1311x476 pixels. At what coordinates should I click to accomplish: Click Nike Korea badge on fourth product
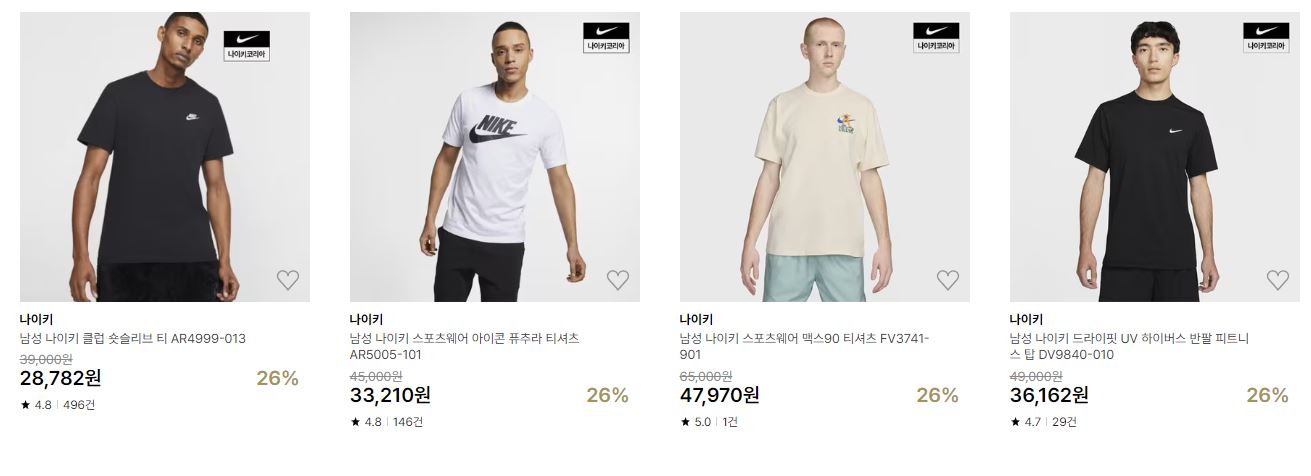point(1267,38)
